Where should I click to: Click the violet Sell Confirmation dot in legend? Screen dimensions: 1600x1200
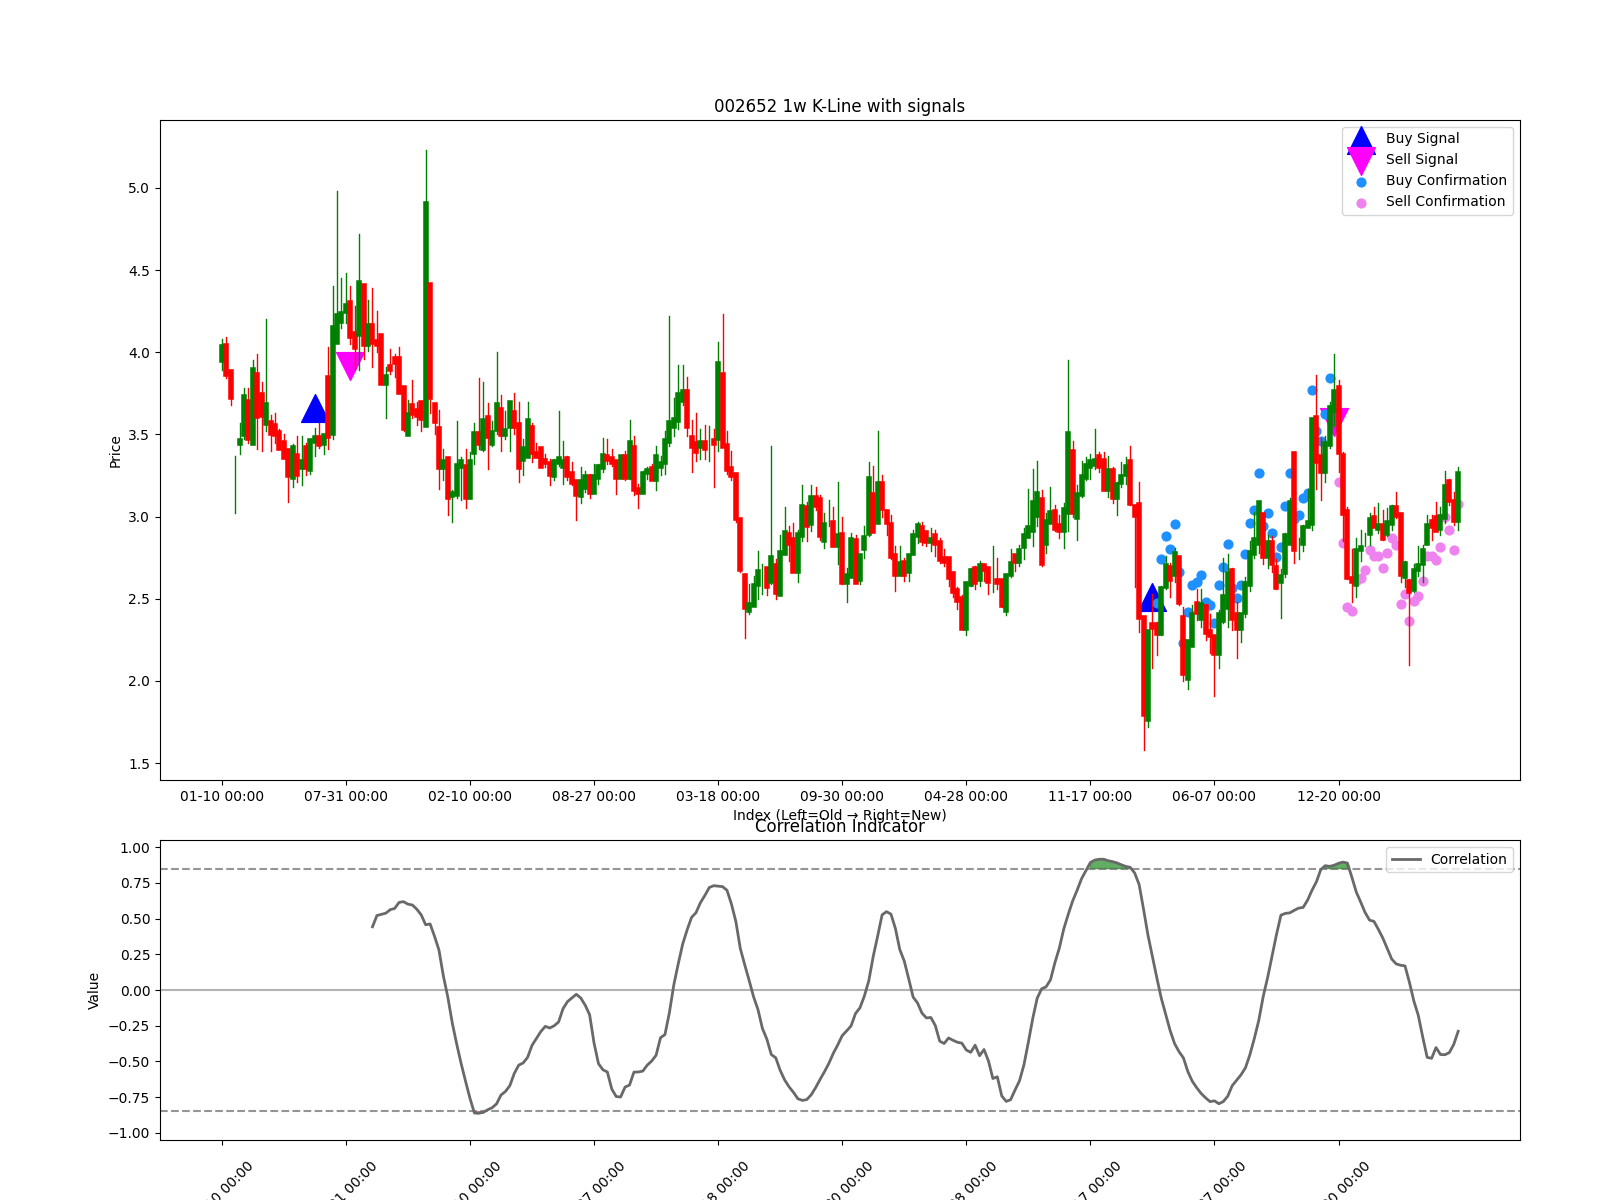pos(1361,203)
